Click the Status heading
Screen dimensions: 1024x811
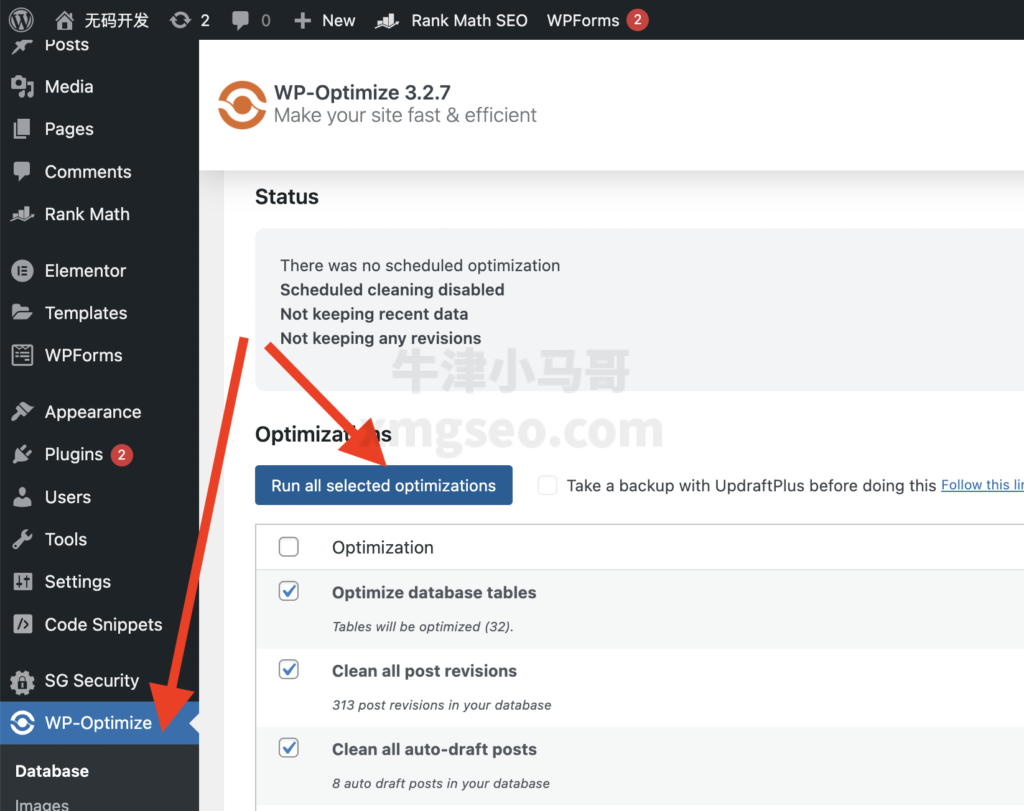click(x=287, y=197)
